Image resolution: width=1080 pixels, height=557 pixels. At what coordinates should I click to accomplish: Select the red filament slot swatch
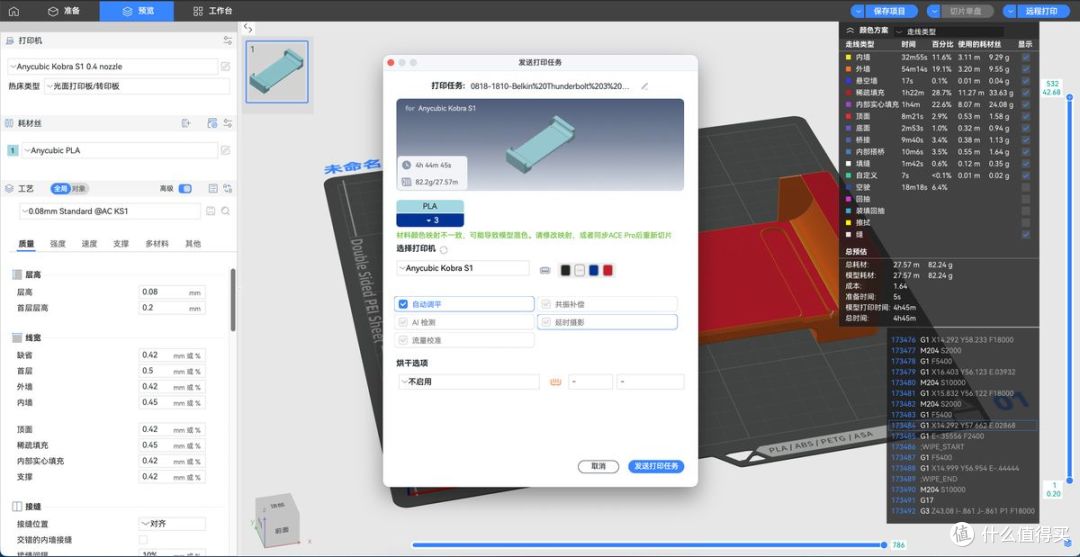[608, 270]
